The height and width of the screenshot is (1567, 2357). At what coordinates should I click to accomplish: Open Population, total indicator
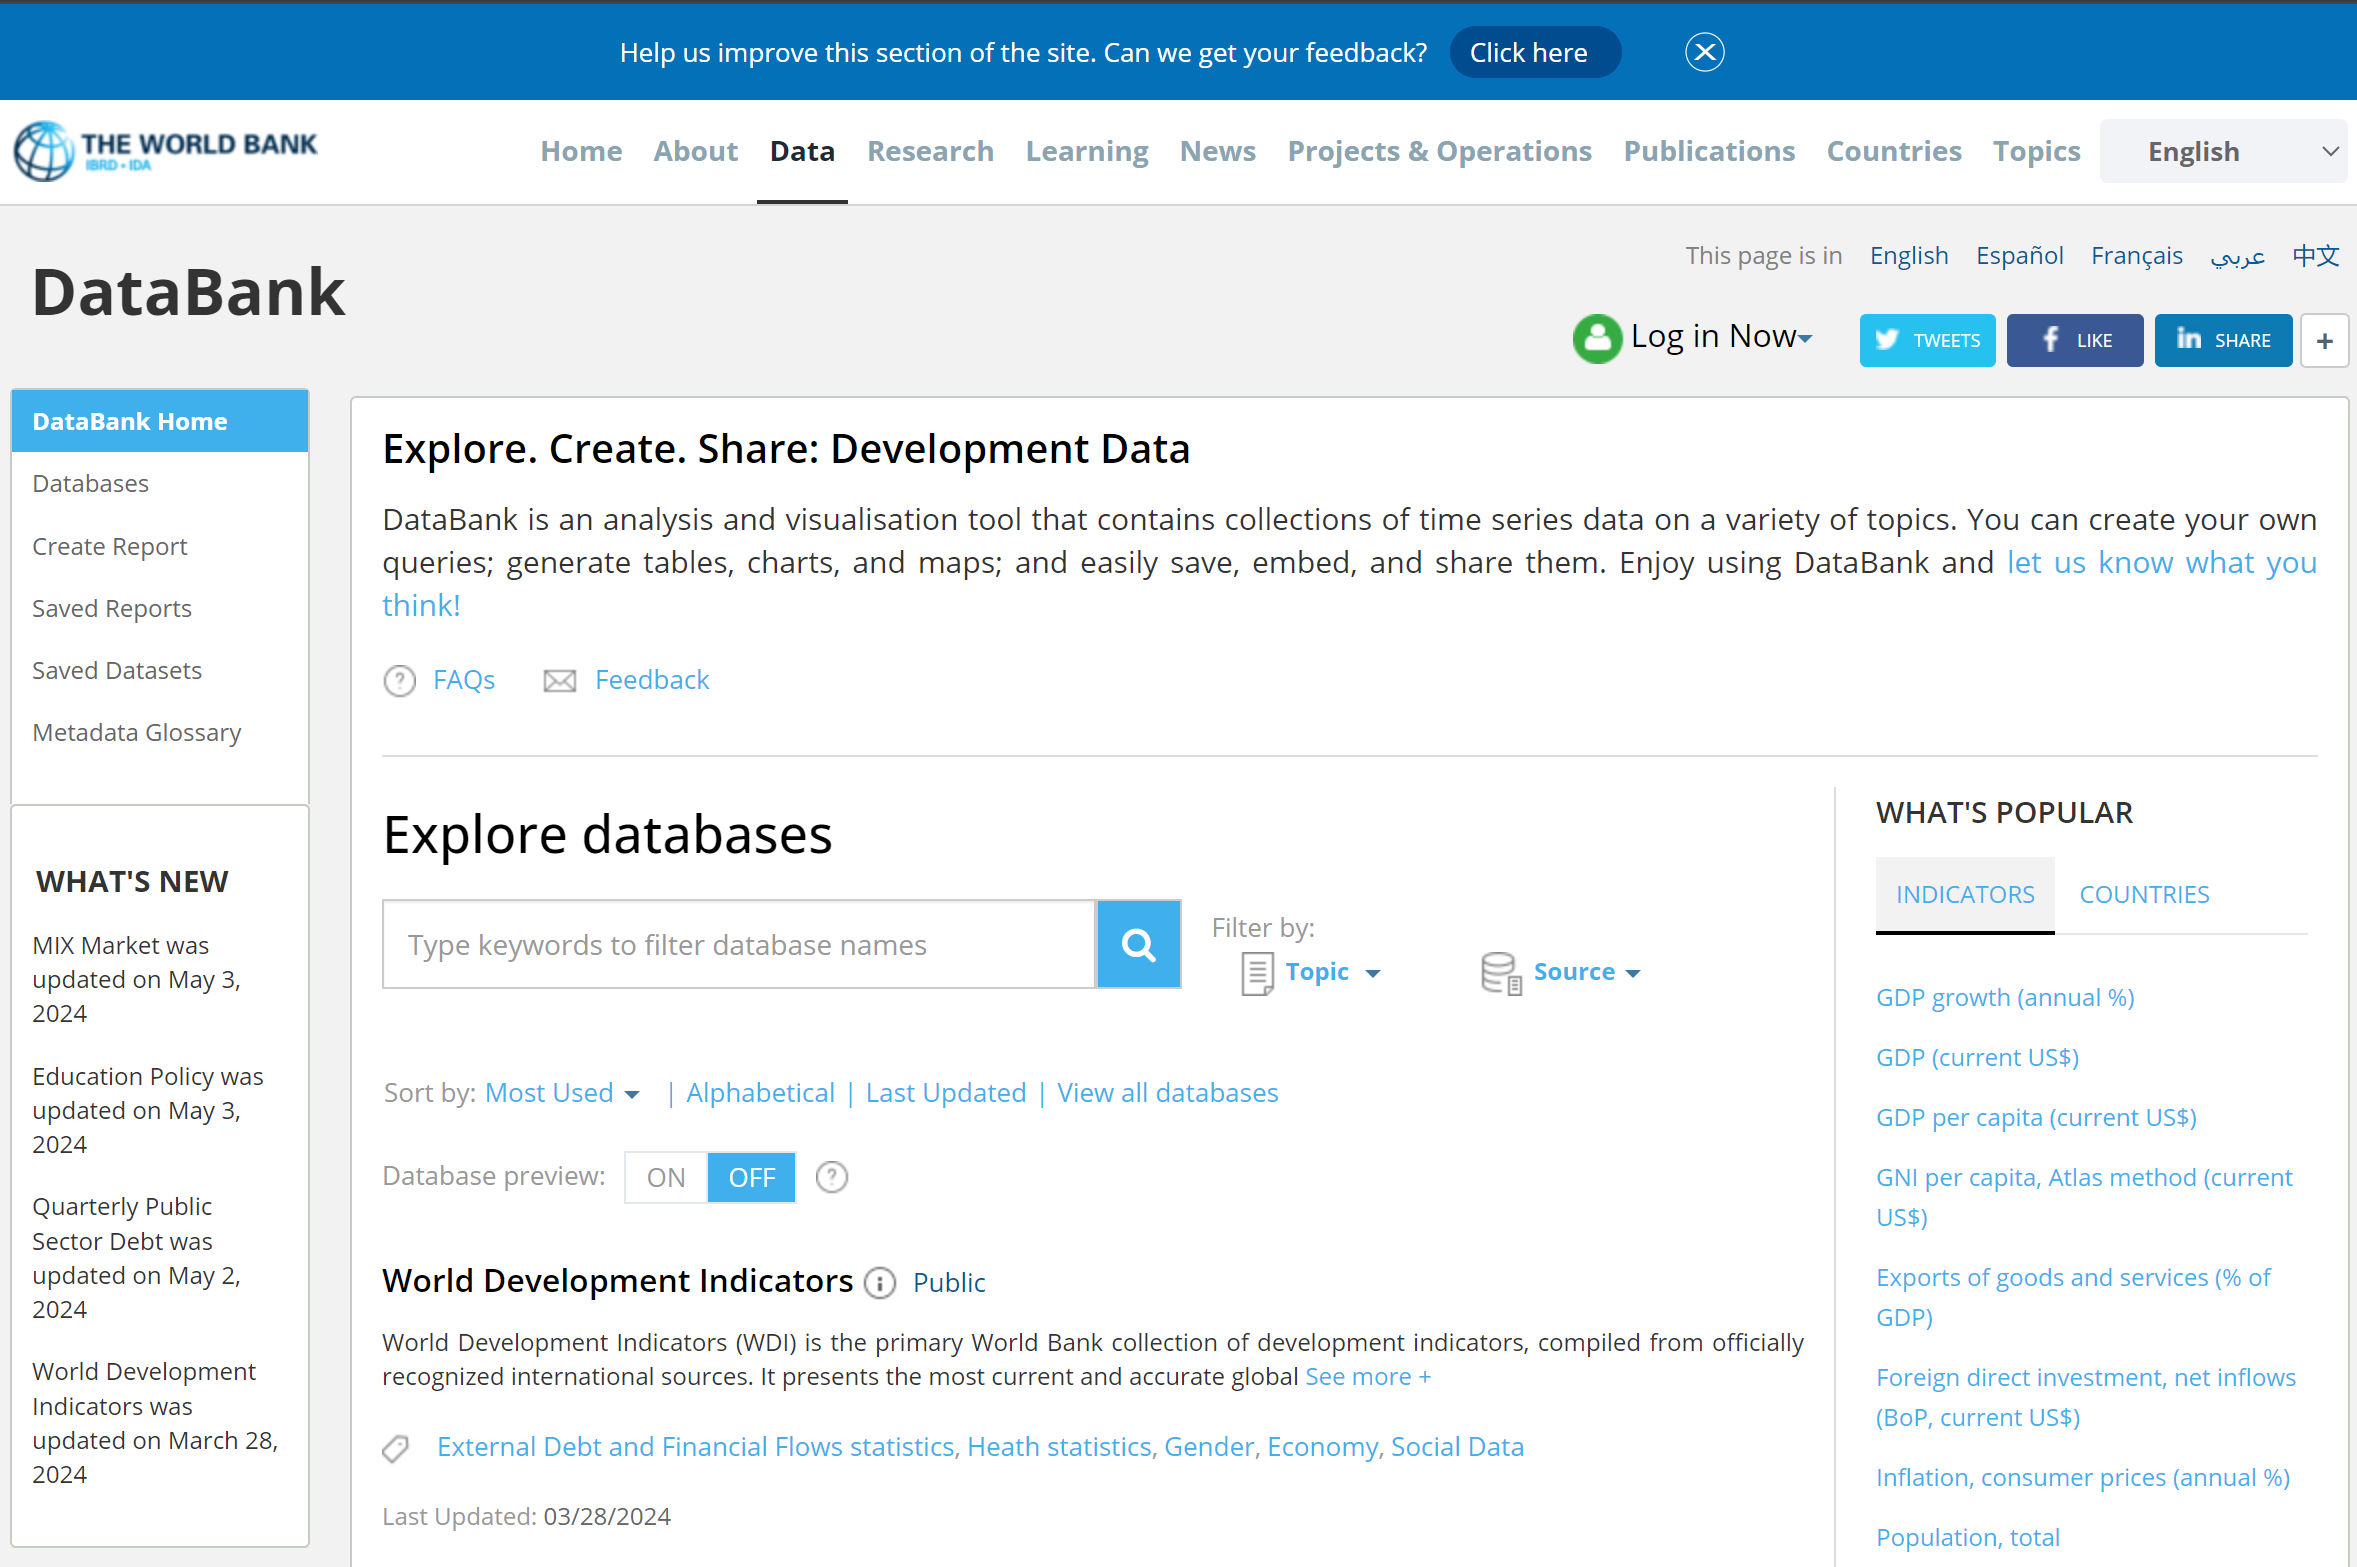(x=1968, y=1538)
